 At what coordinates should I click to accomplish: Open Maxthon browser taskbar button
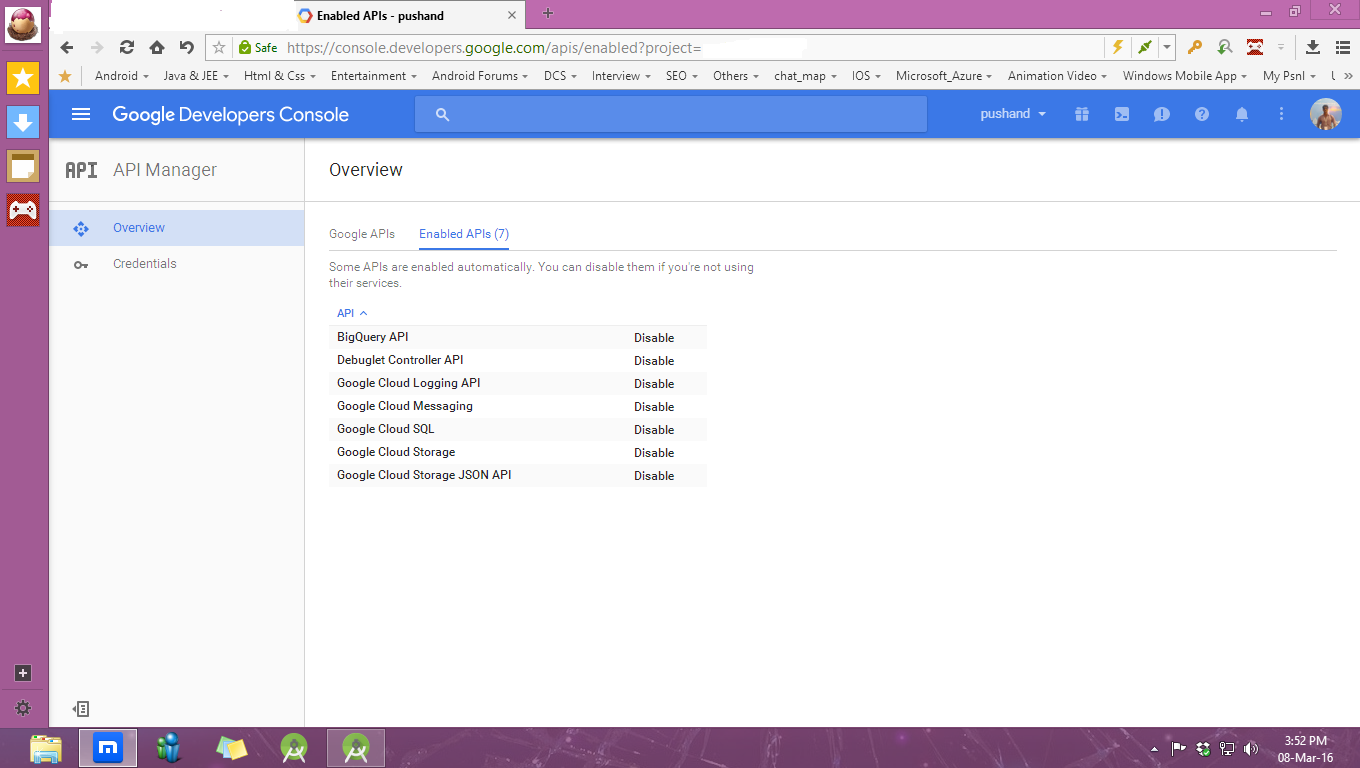pyautogui.click(x=108, y=748)
